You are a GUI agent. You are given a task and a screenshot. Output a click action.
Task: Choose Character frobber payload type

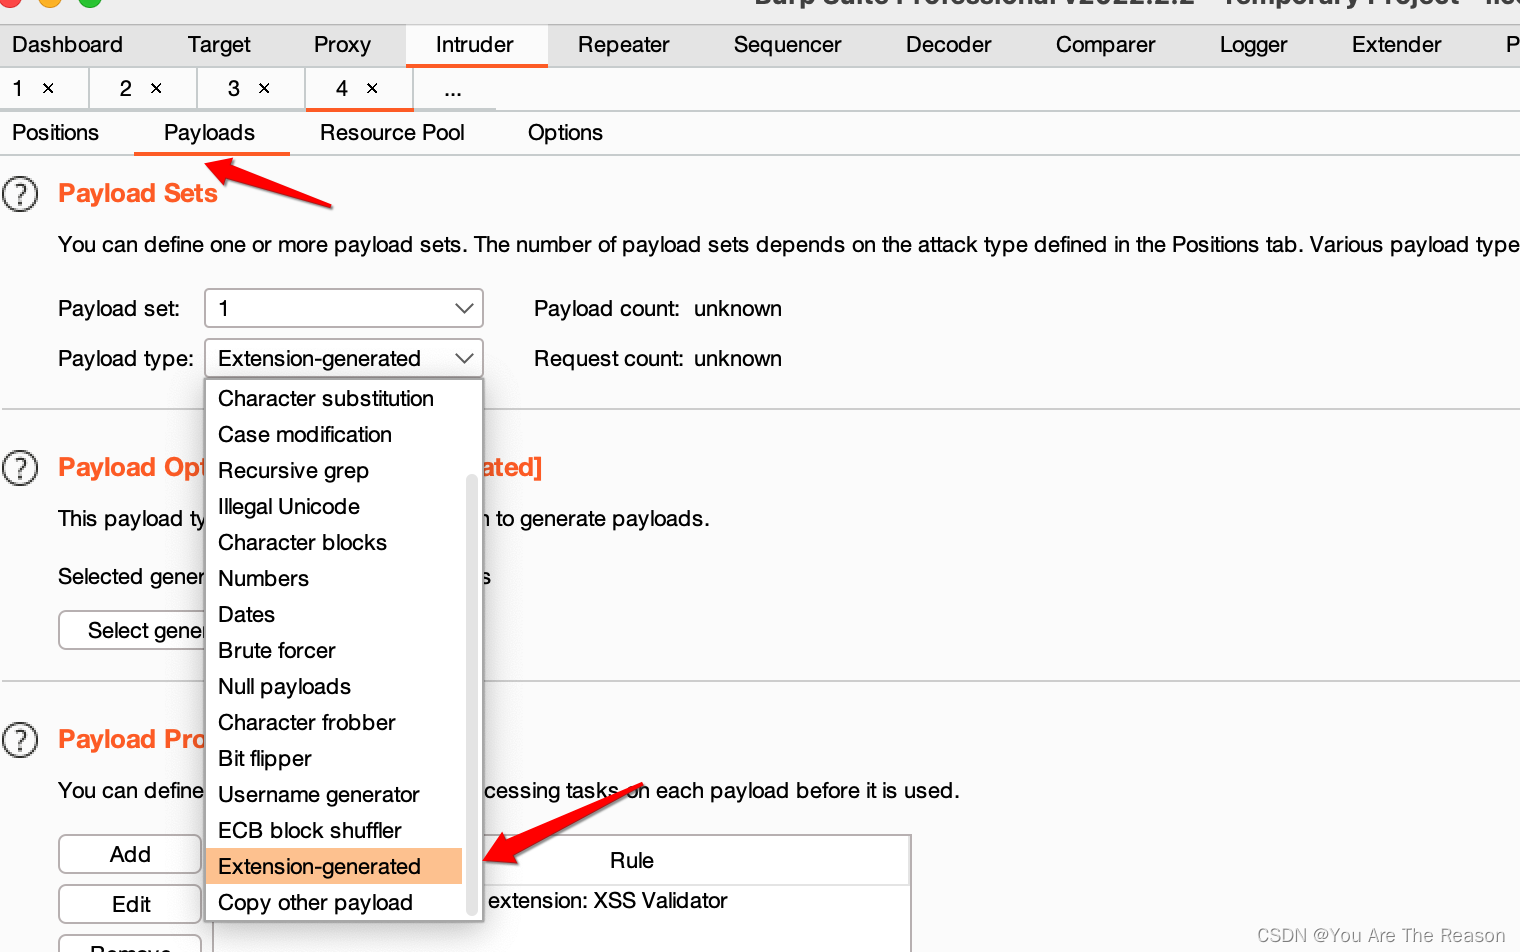pos(335,722)
